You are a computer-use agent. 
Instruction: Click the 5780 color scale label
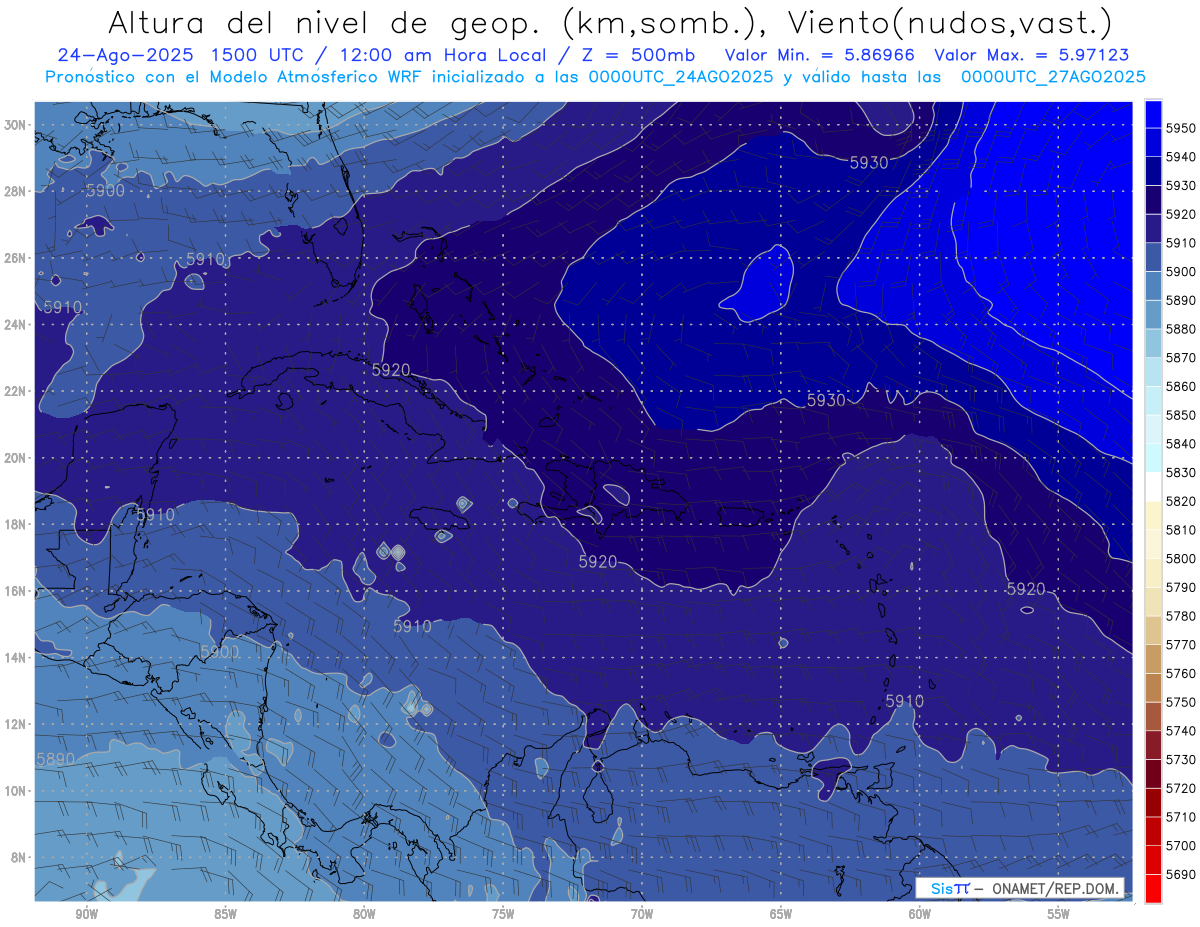[1181, 616]
